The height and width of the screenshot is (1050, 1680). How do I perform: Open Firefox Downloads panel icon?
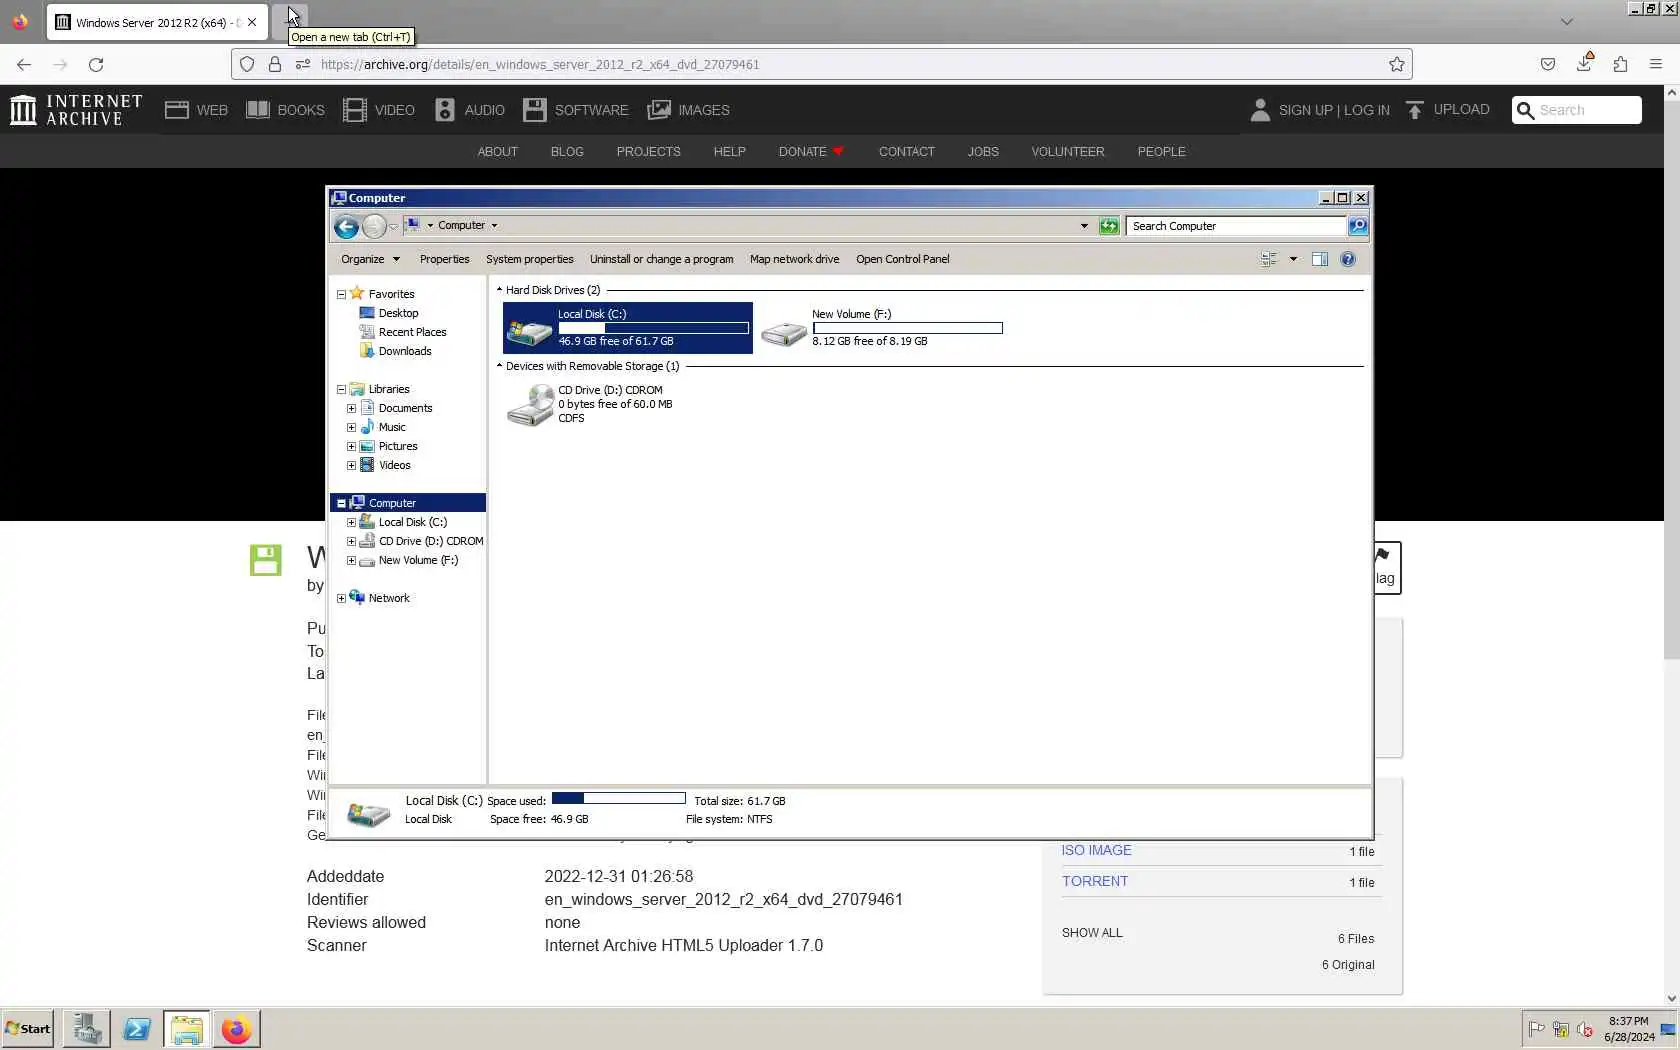(x=1585, y=62)
